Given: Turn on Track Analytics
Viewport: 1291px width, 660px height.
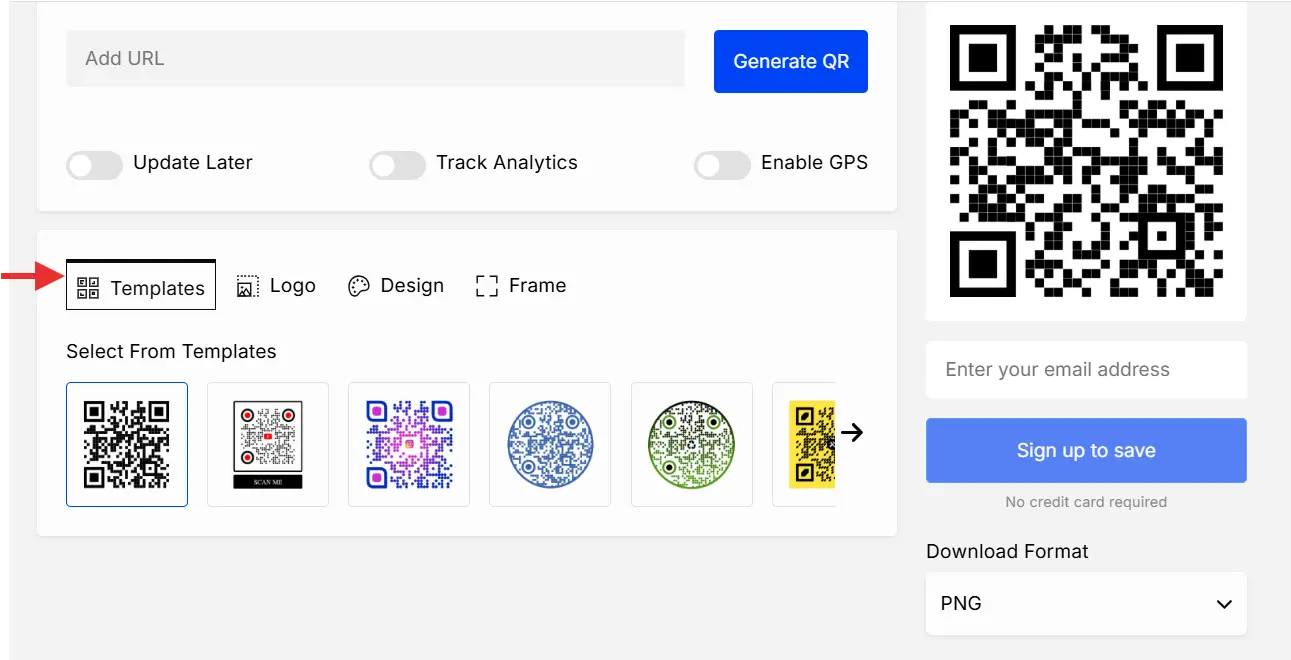Looking at the screenshot, I should tap(397, 166).
